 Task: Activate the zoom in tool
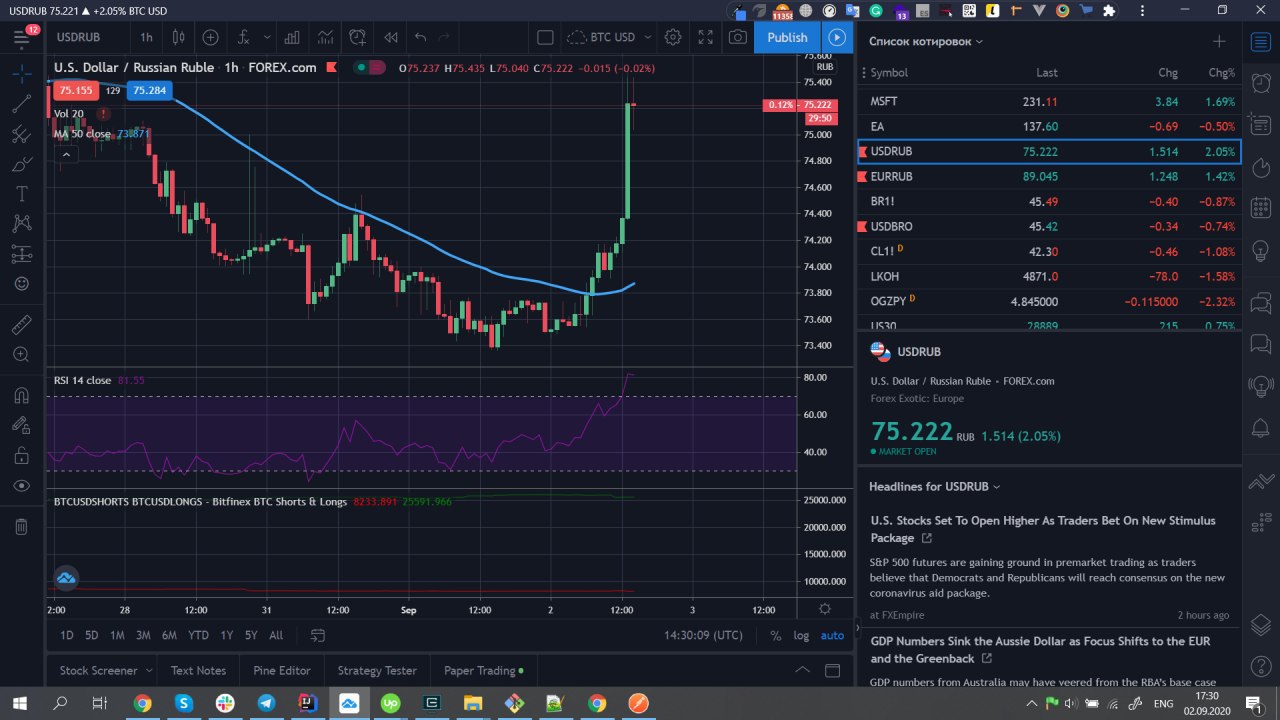[21, 354]
